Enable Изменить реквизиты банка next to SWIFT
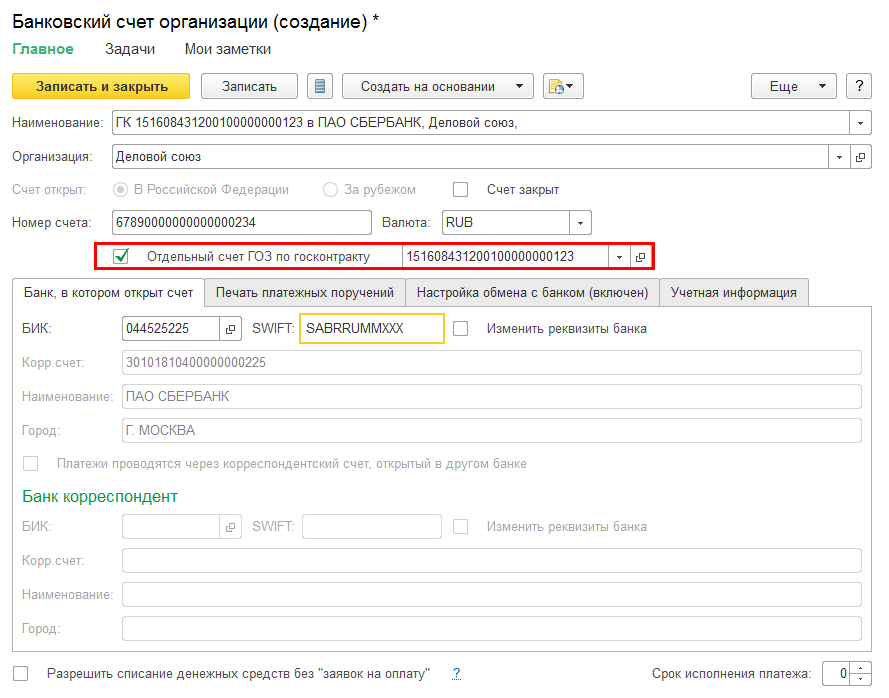The height and width of the screenshot is (698, 889). point(461,329)
